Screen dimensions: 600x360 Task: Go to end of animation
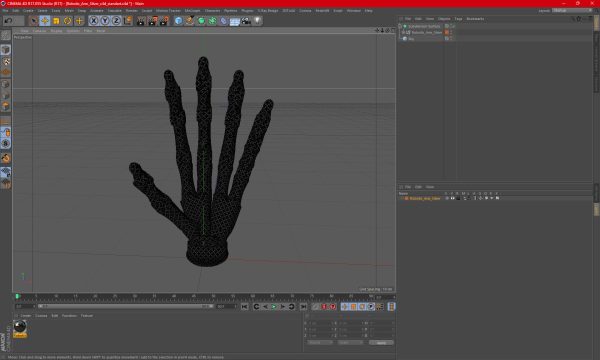click(303, 307)
